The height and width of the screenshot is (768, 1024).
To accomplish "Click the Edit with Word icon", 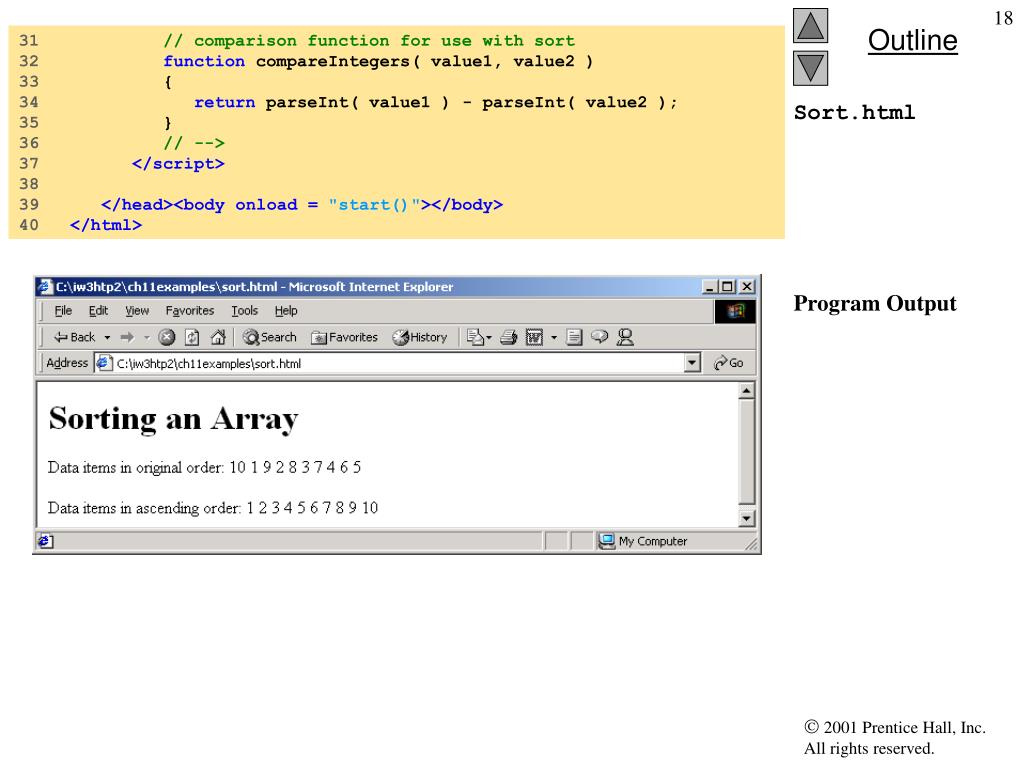I will pyautogui.click(x=534, y=337).
